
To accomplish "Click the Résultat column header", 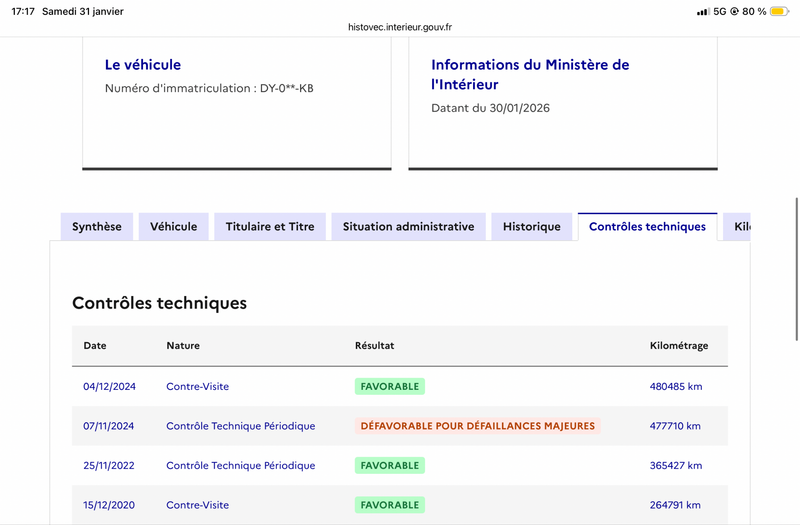I will click(x=374, y=346).
